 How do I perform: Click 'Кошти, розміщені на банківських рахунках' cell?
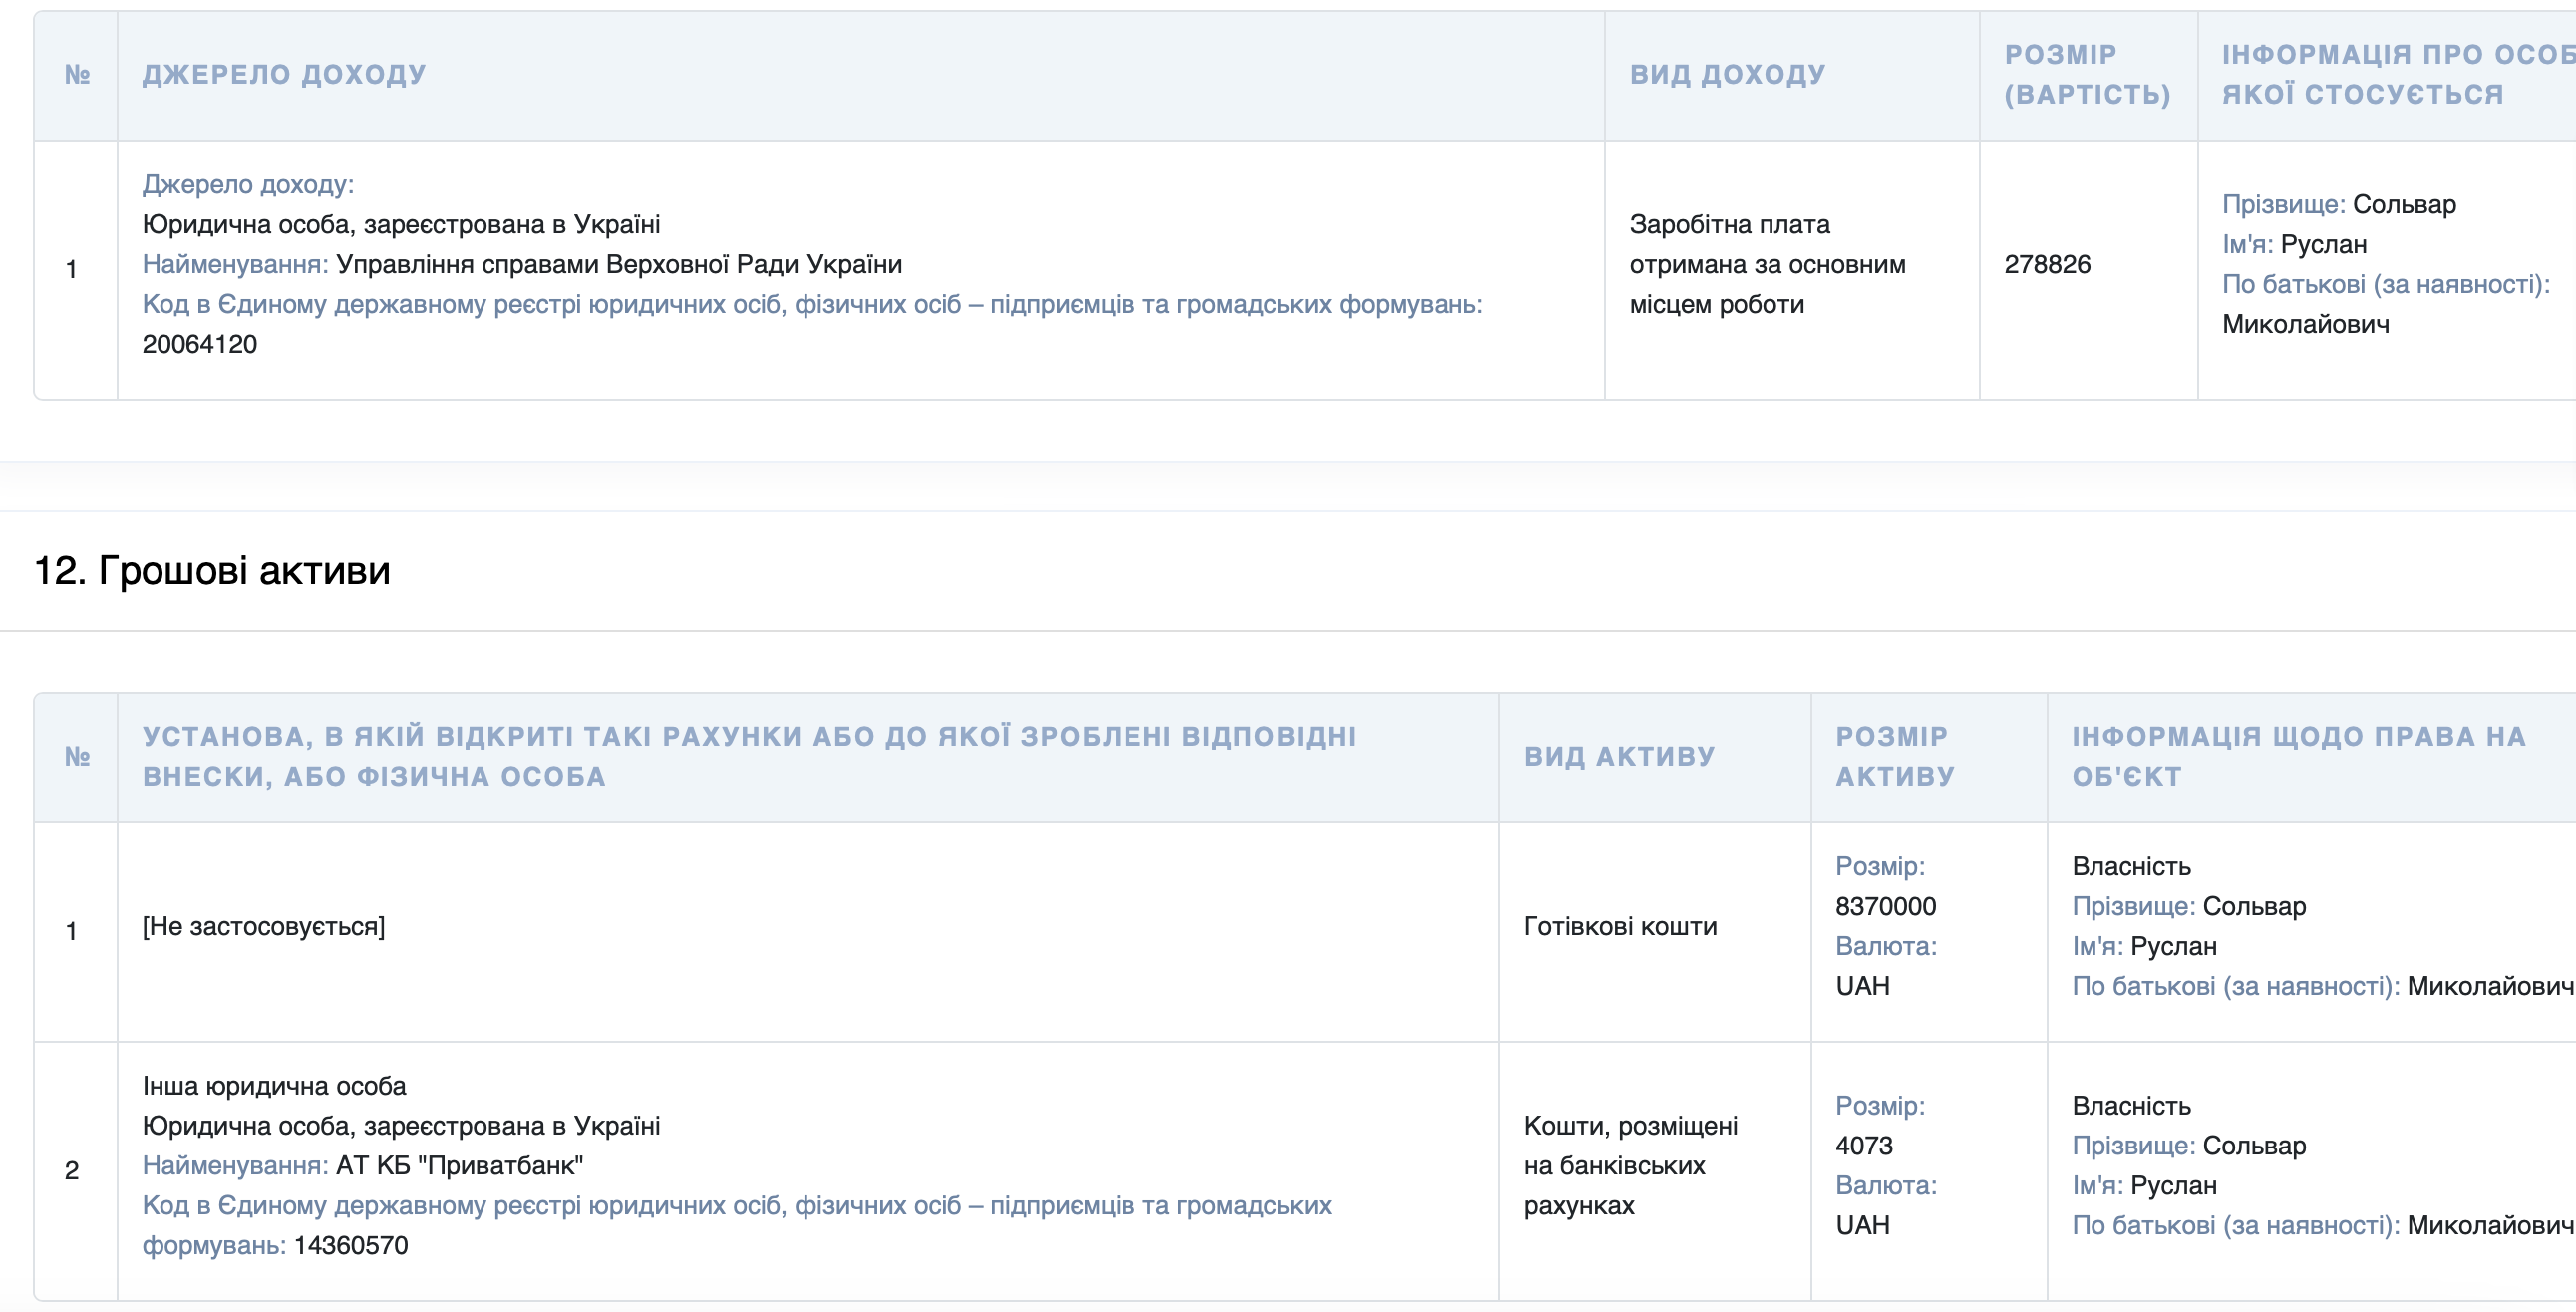[x=1630, y=1165]
